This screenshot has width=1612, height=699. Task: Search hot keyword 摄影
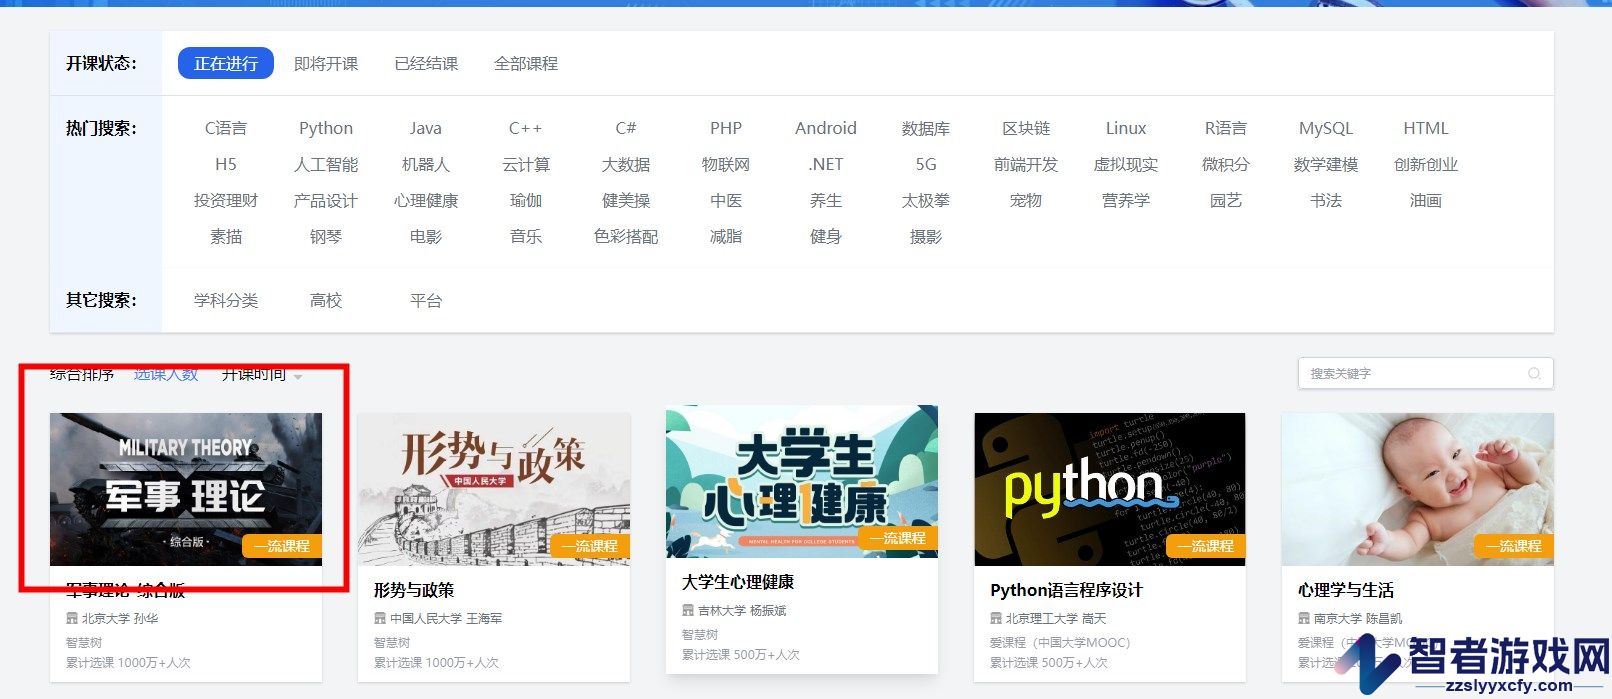pos(926,236)
